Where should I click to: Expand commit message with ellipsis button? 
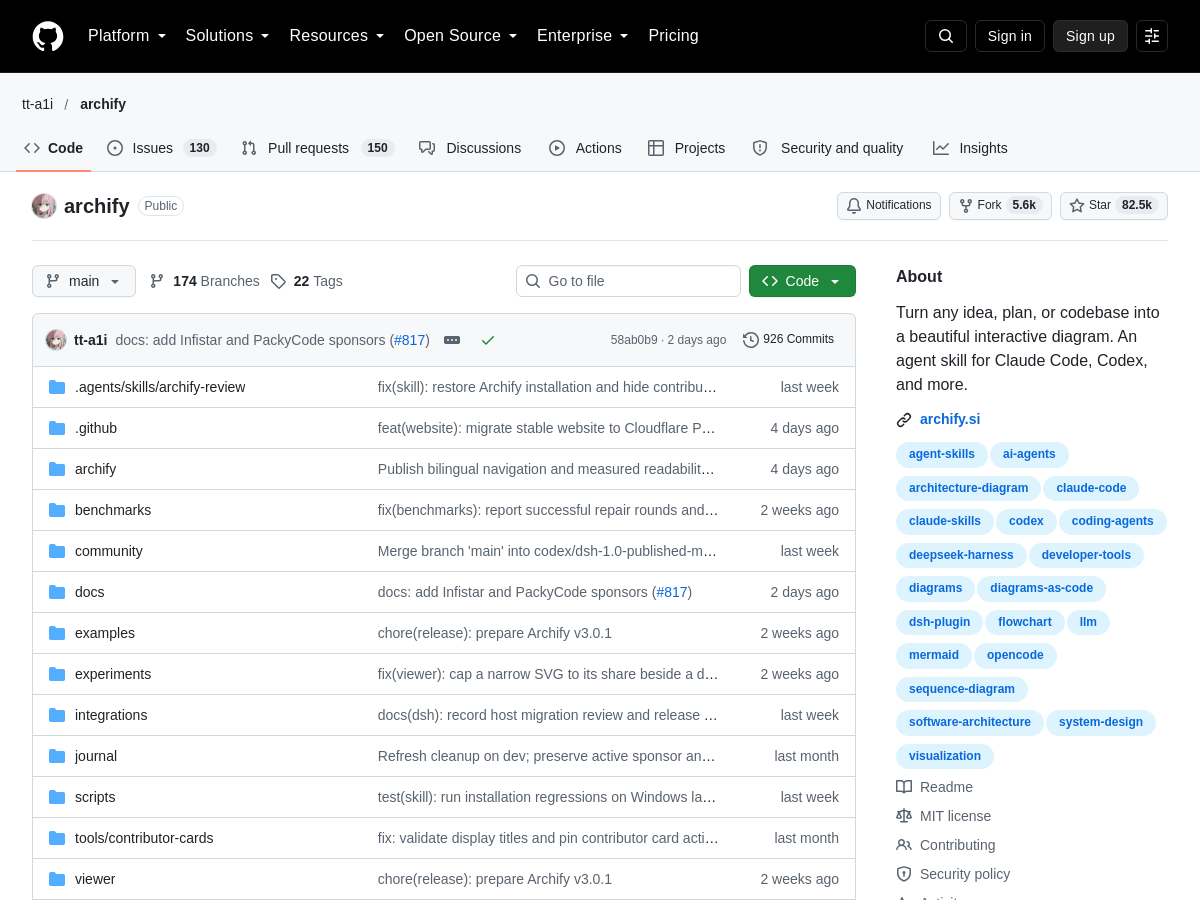point(452,340)
